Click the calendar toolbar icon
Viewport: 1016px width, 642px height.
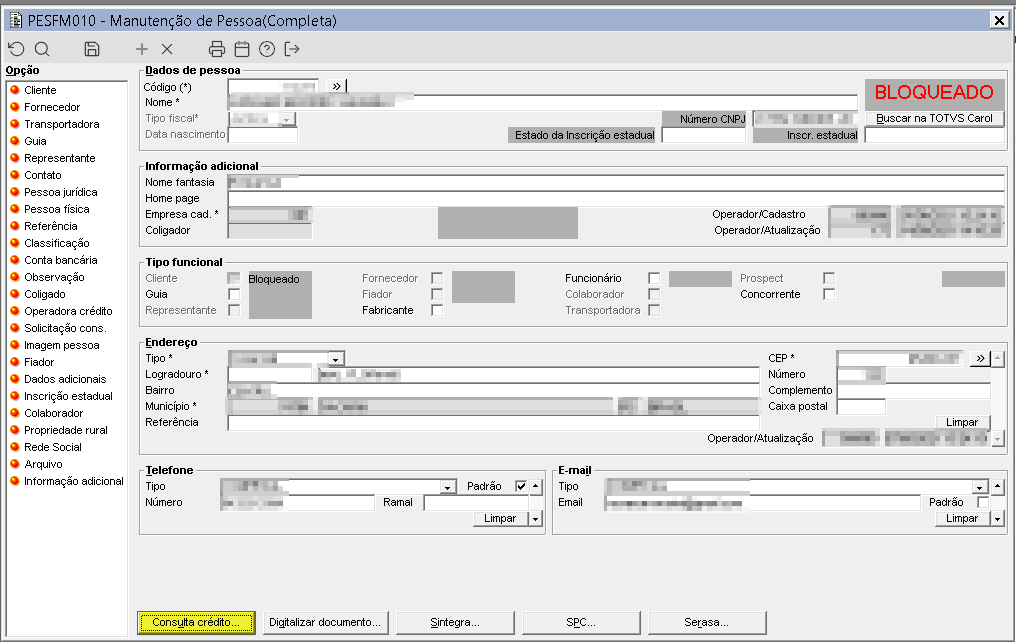[242, 49]
